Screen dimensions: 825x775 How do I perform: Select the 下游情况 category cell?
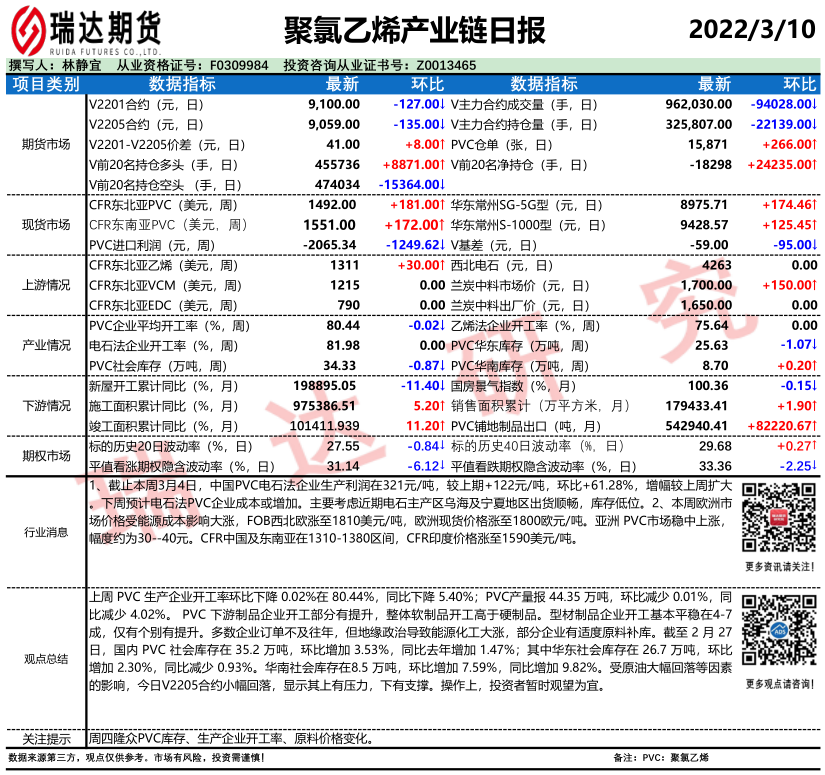tap(46, 405)
